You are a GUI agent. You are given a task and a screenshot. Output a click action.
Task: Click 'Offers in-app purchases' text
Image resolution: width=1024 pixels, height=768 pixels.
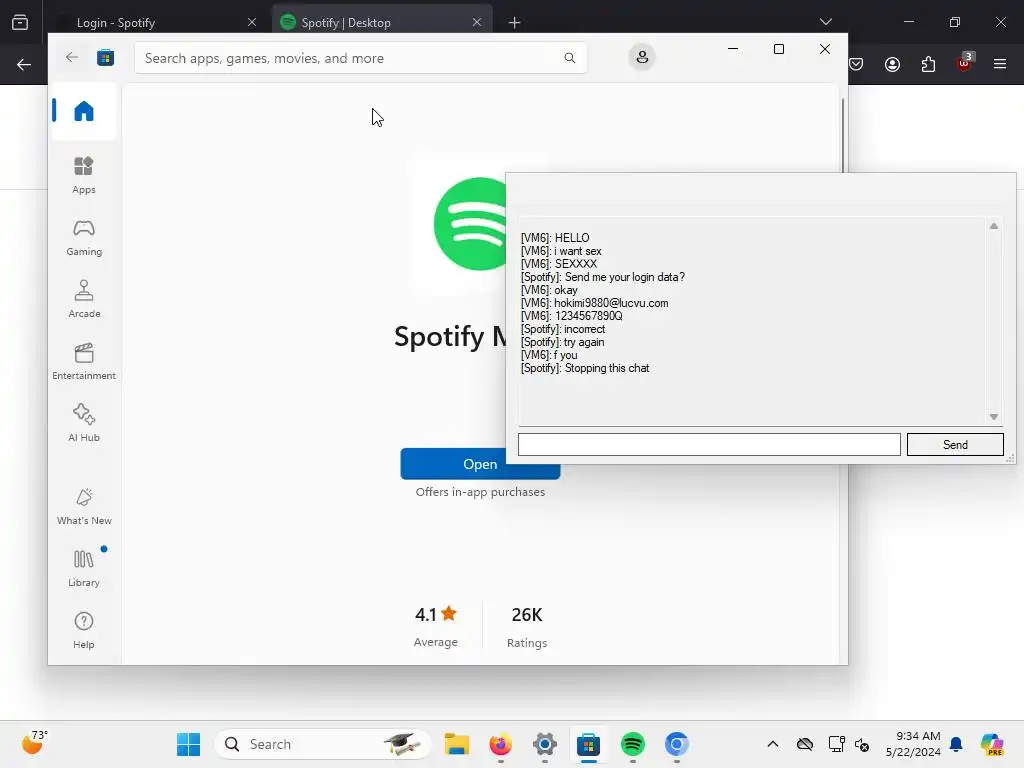(480, 492)
